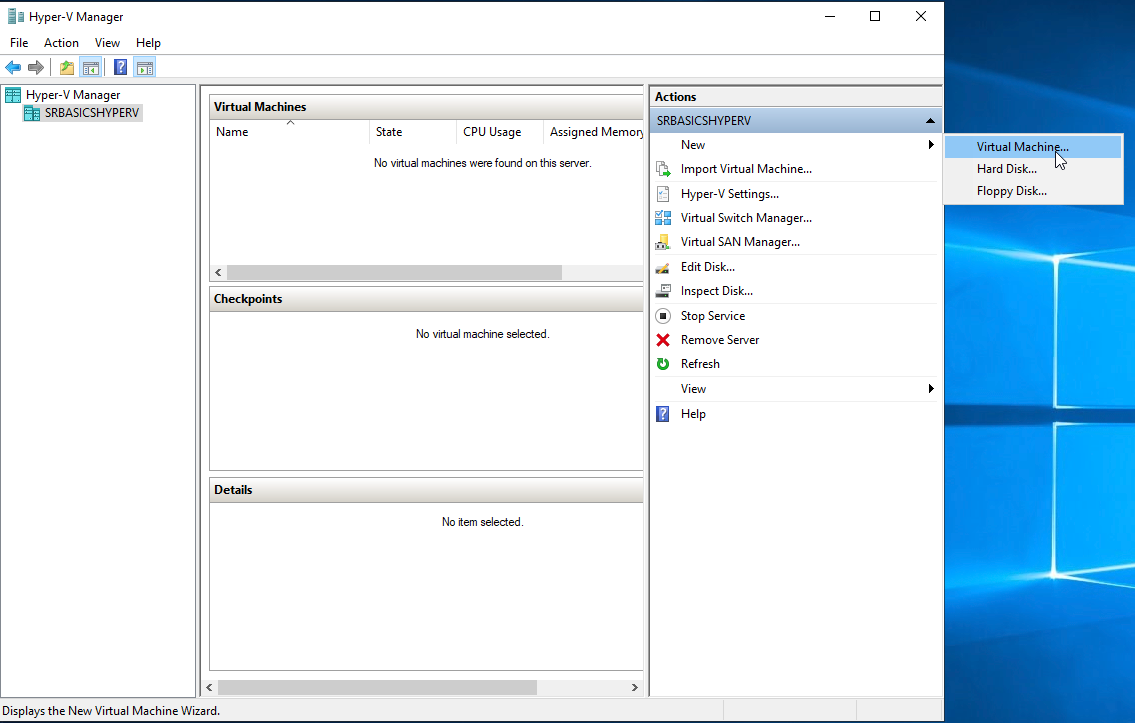1135x723 pixels.
Task: Select Hard Disk... from New submenu
Action: coord(1033,169)
